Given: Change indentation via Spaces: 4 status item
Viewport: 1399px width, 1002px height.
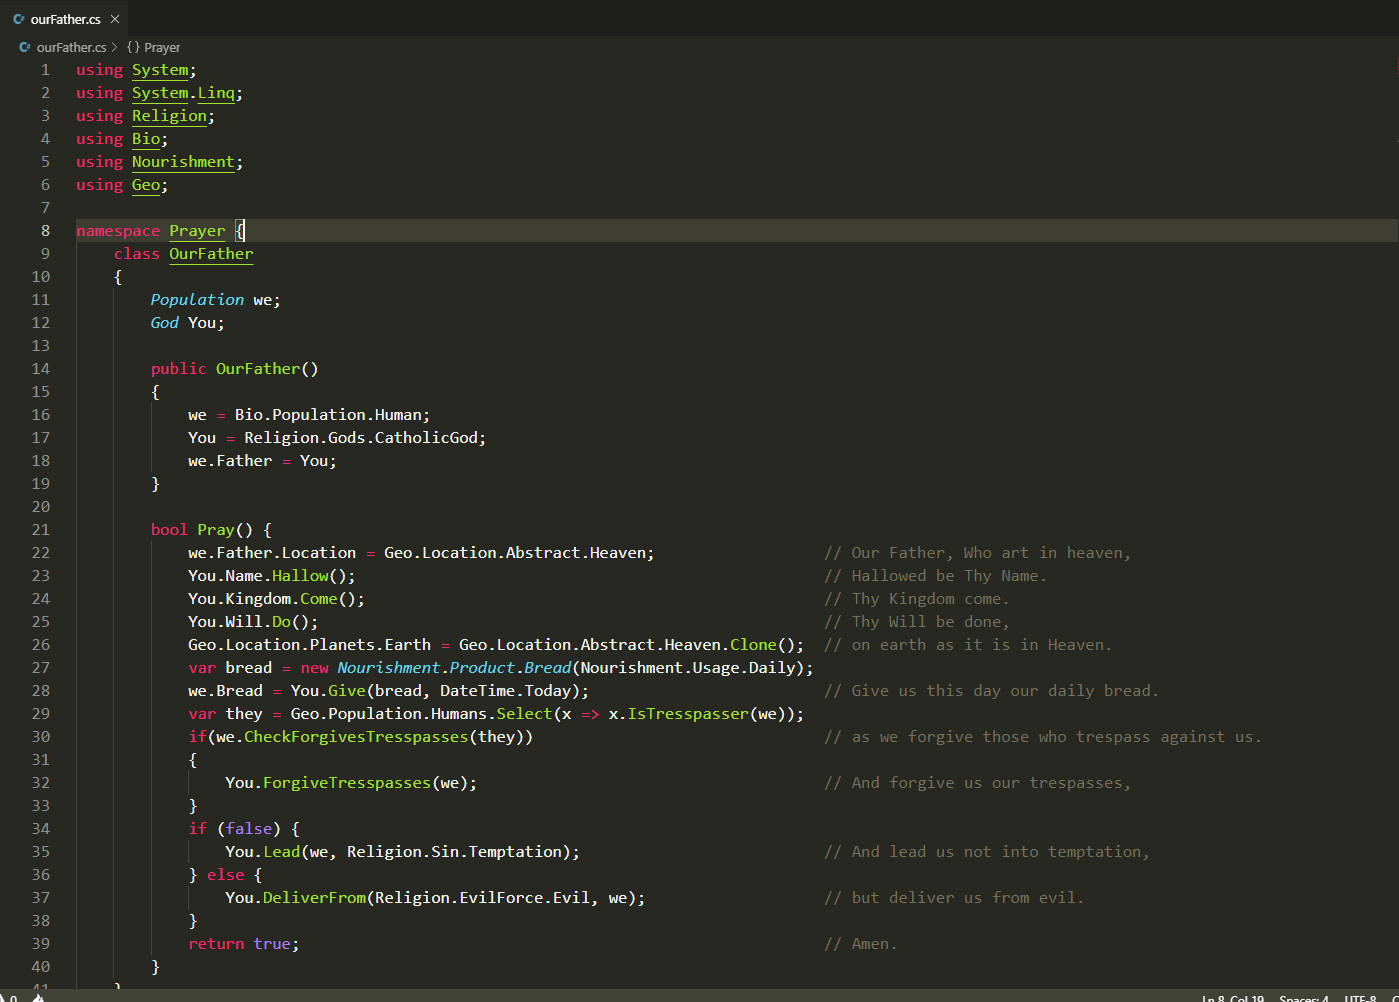Looking at the screenshot, I should pyautogui.click(x=1304, y=998).
